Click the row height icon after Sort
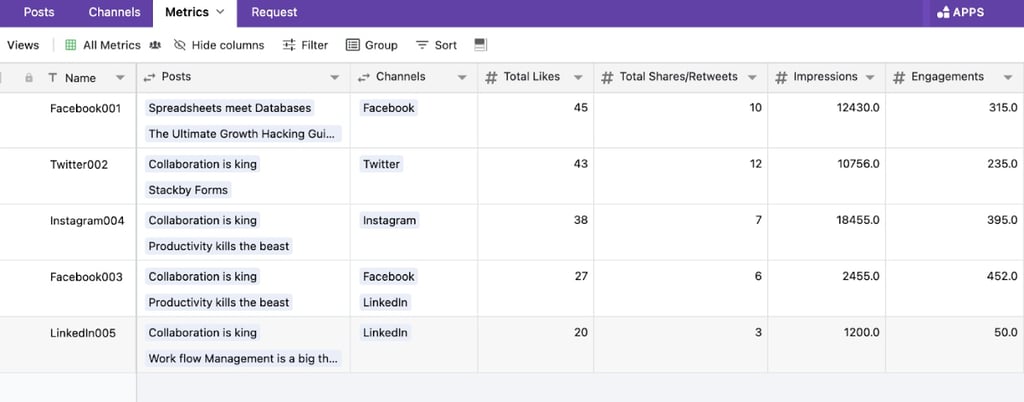The width and height of the screenshot is (1024, 402). tap(481, 45)
